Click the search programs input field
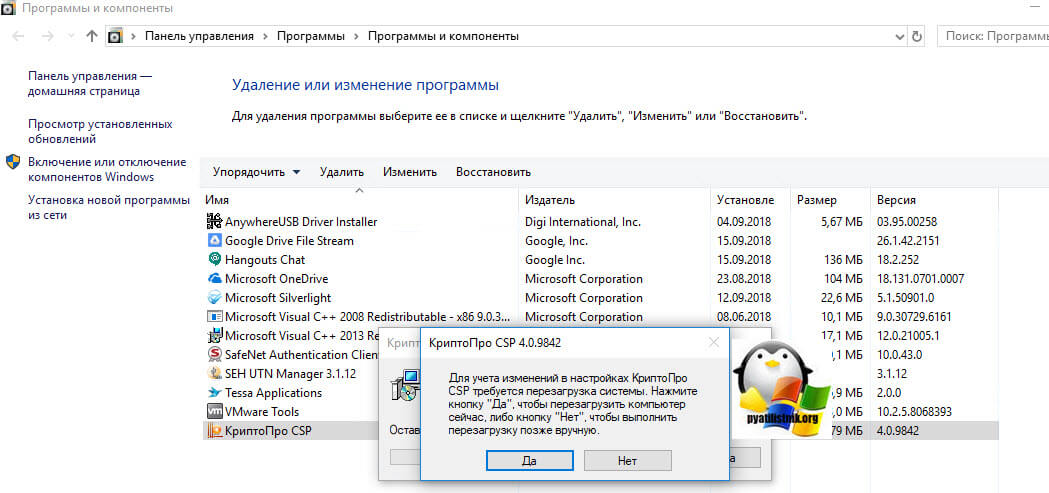The width and height of the screenshot is (1049, 493). point(994,36)
